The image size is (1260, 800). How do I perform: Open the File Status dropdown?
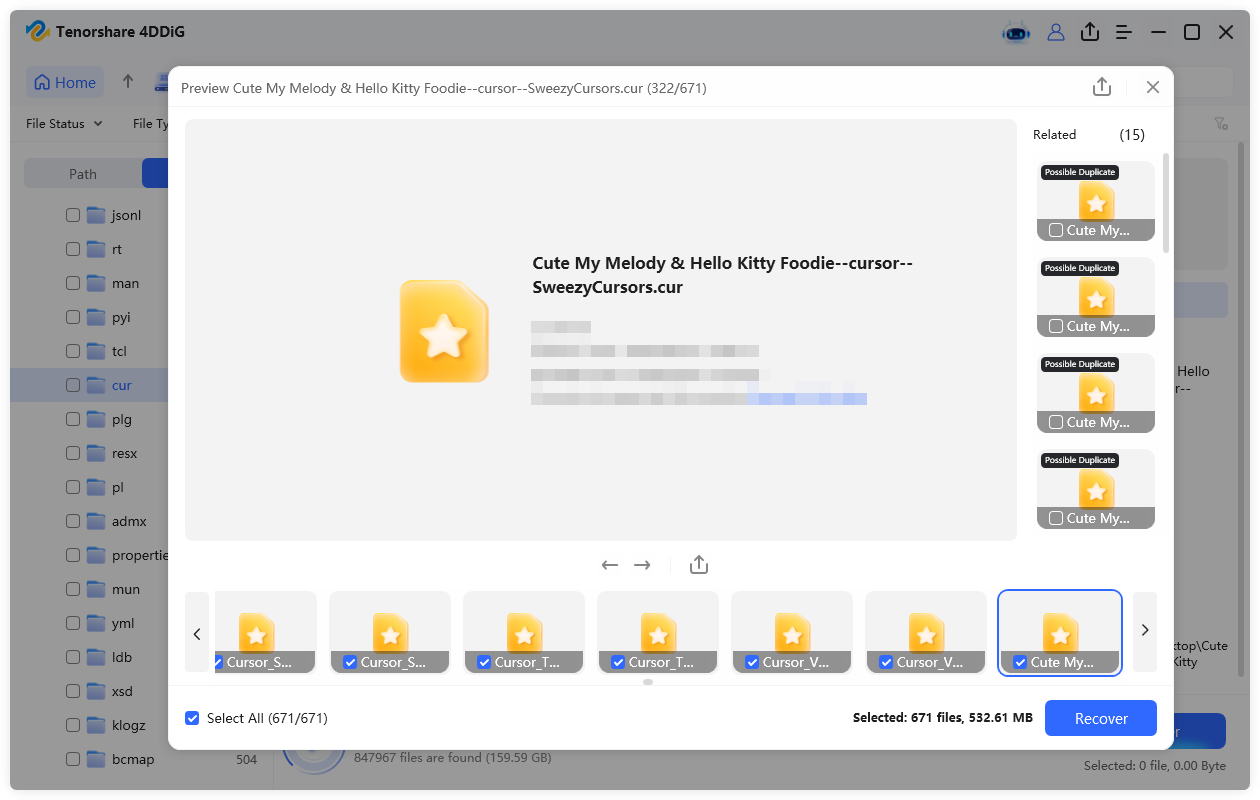point(64,123)
